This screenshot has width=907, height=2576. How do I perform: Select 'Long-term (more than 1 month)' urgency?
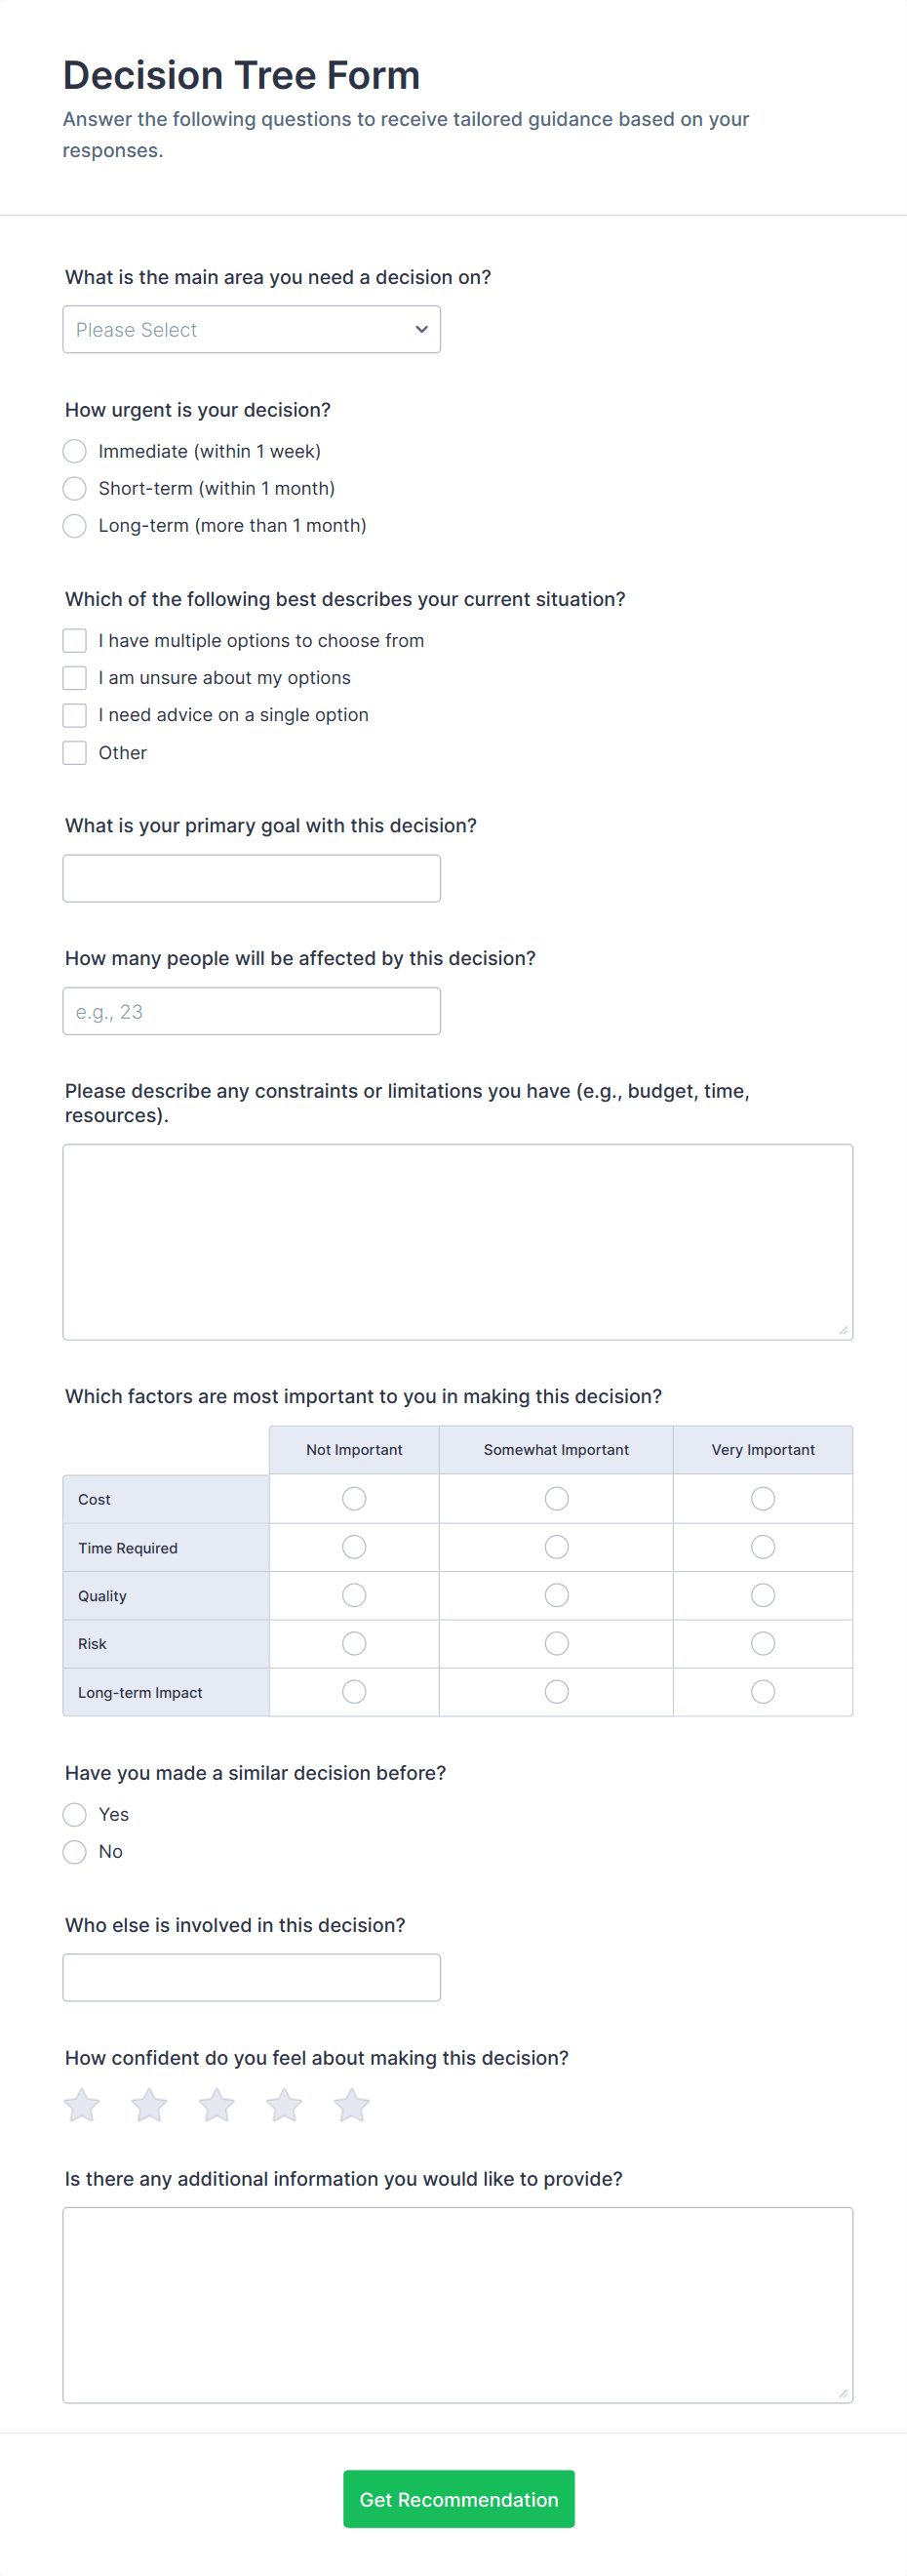(x=74, y=525)
